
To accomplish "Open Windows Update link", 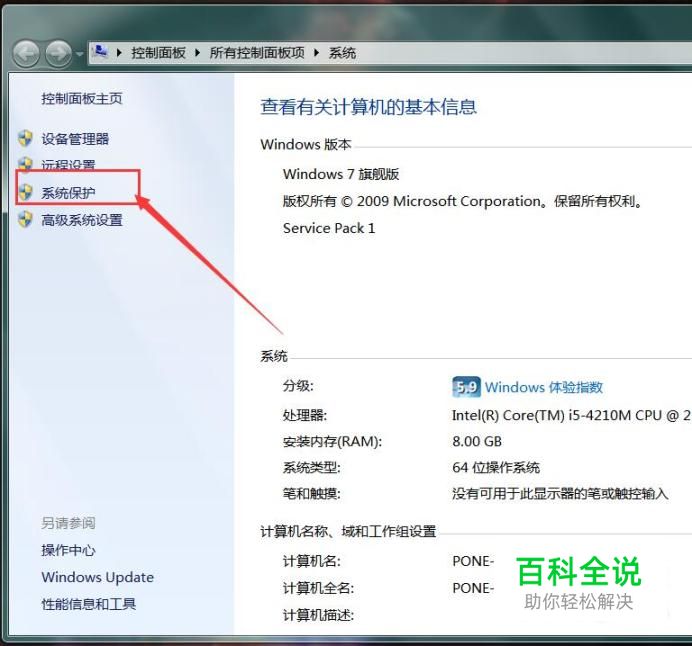I will coord(98,577).
